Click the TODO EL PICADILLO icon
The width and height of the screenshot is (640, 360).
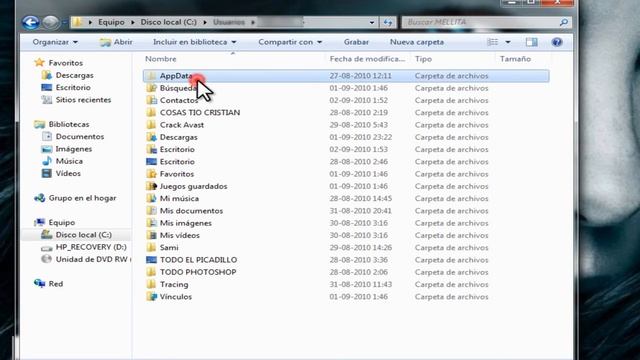click(151, 260)
